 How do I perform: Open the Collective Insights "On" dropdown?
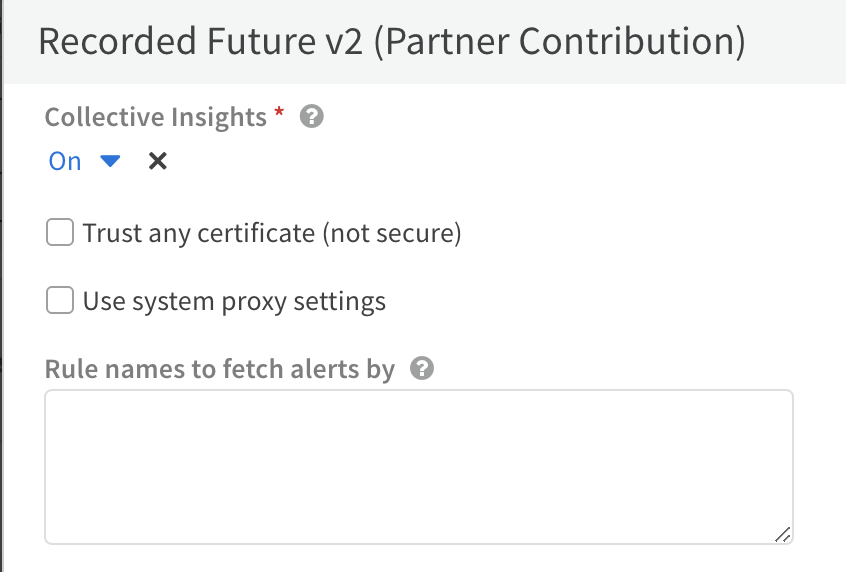(84, 161)
